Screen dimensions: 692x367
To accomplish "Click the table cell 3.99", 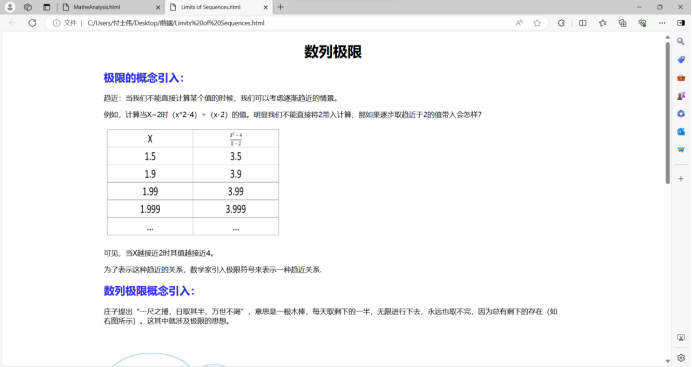I will (x=236, y=191).
